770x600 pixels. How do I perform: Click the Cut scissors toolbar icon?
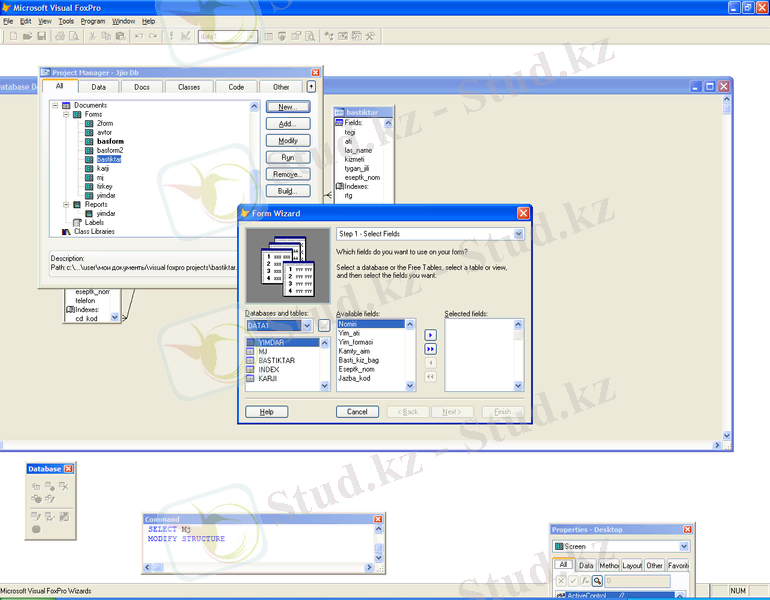tap(92, 36)
